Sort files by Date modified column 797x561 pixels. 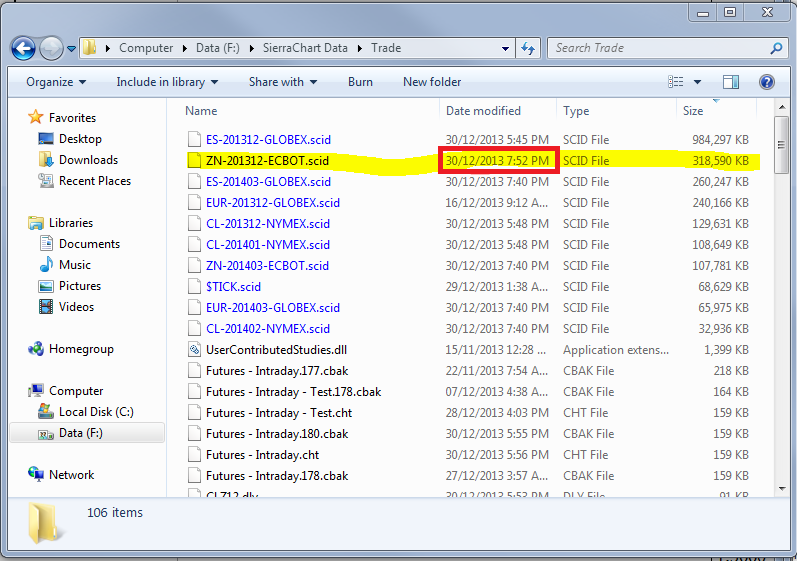pos(483,111)
